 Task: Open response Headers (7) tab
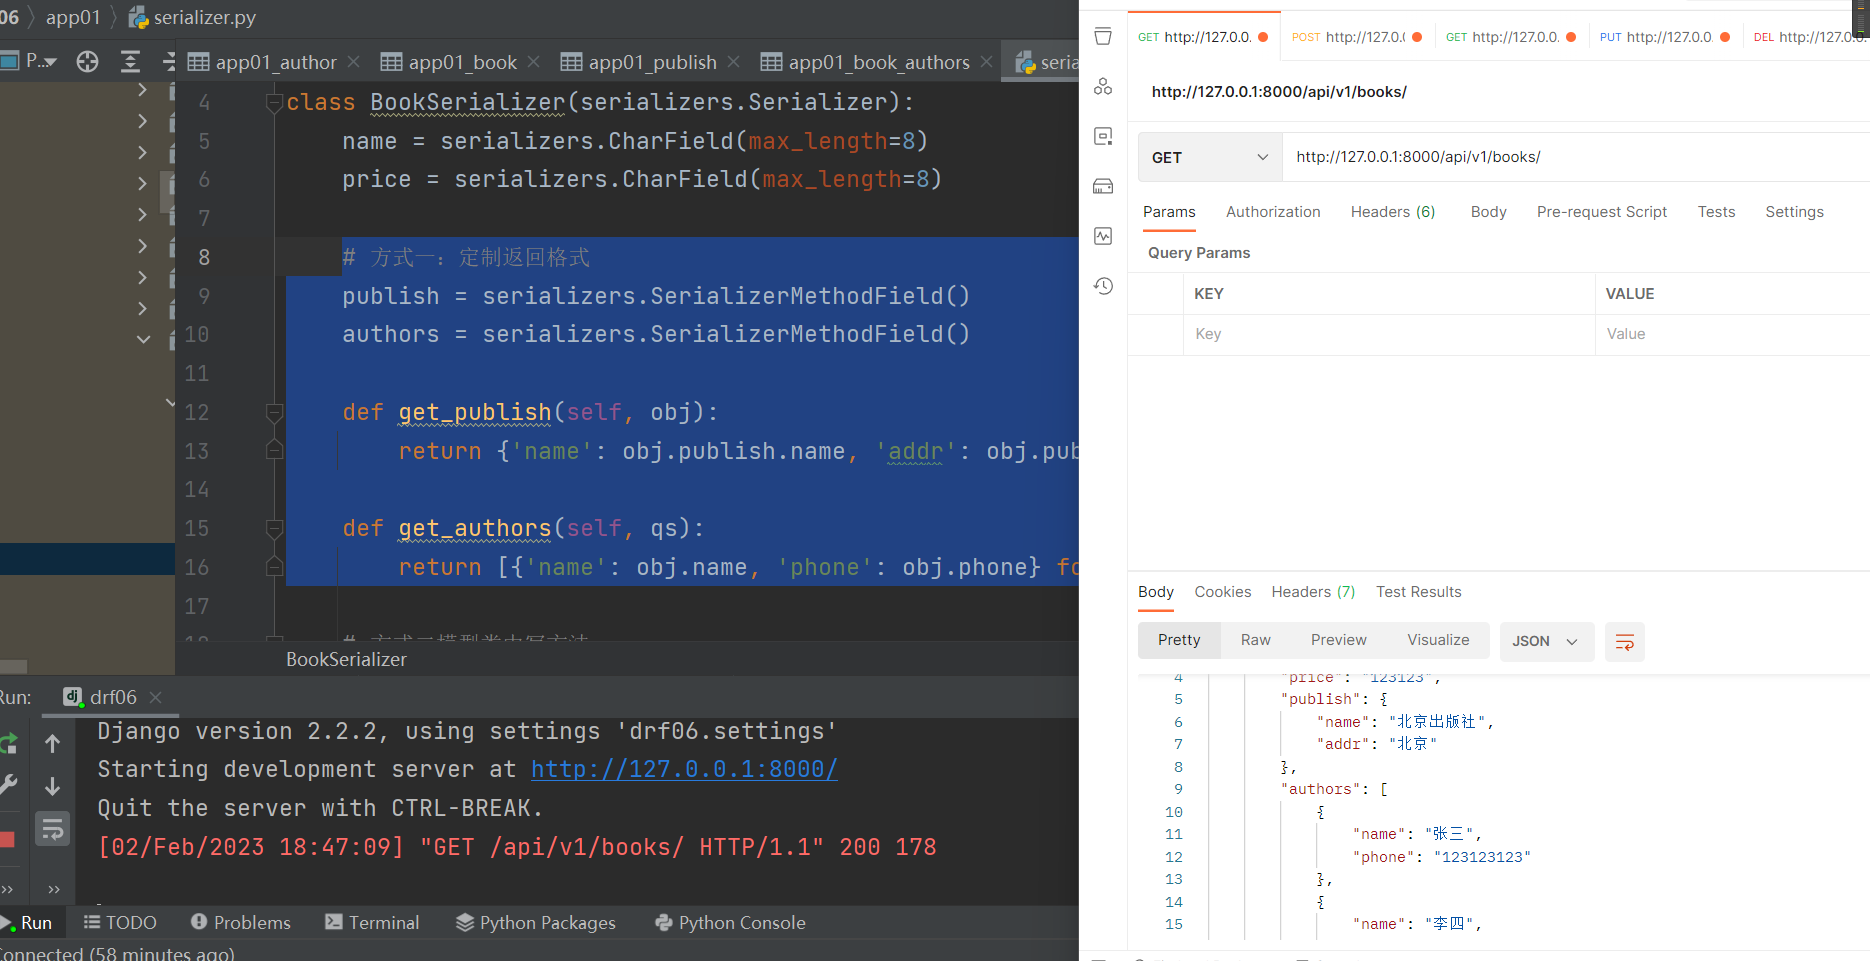1313,592
